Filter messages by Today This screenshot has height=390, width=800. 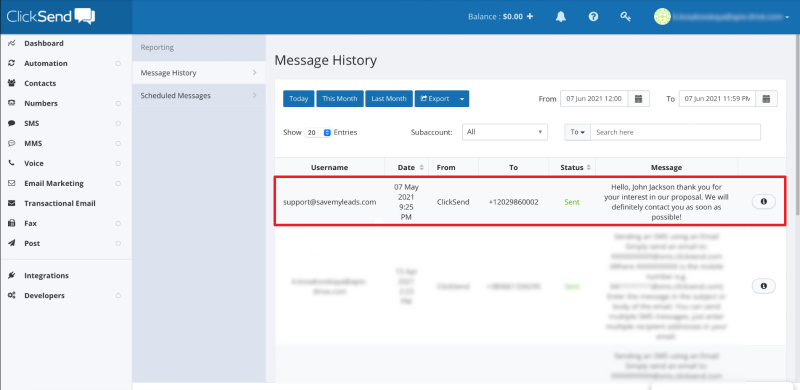pyautogui.click(x=298, y=99)
